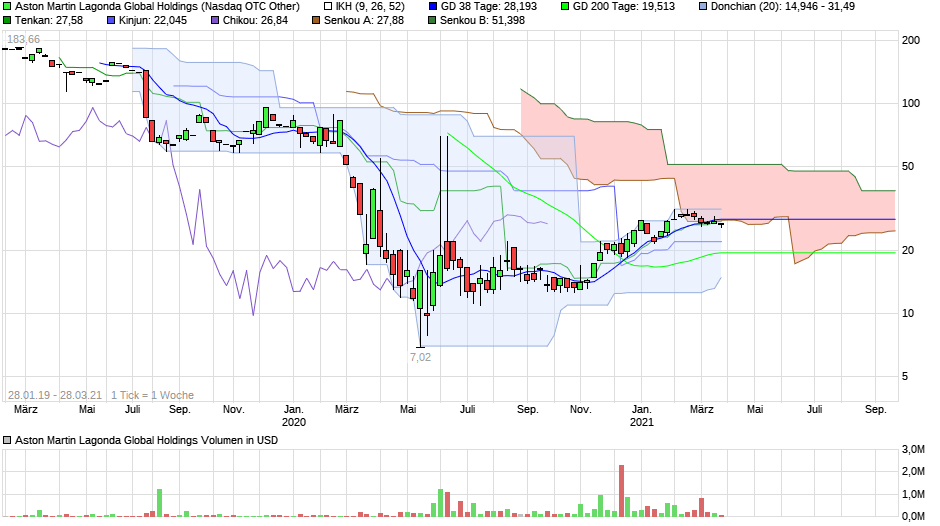Click the bright green GD 200 Tage swatch
The image size is (940, 526).
click(565, 7)
